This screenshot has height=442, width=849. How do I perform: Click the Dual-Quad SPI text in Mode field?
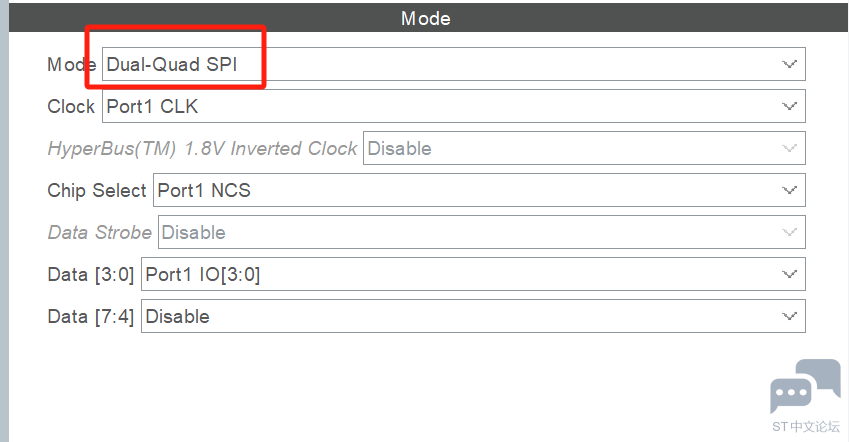coord(172,64)
